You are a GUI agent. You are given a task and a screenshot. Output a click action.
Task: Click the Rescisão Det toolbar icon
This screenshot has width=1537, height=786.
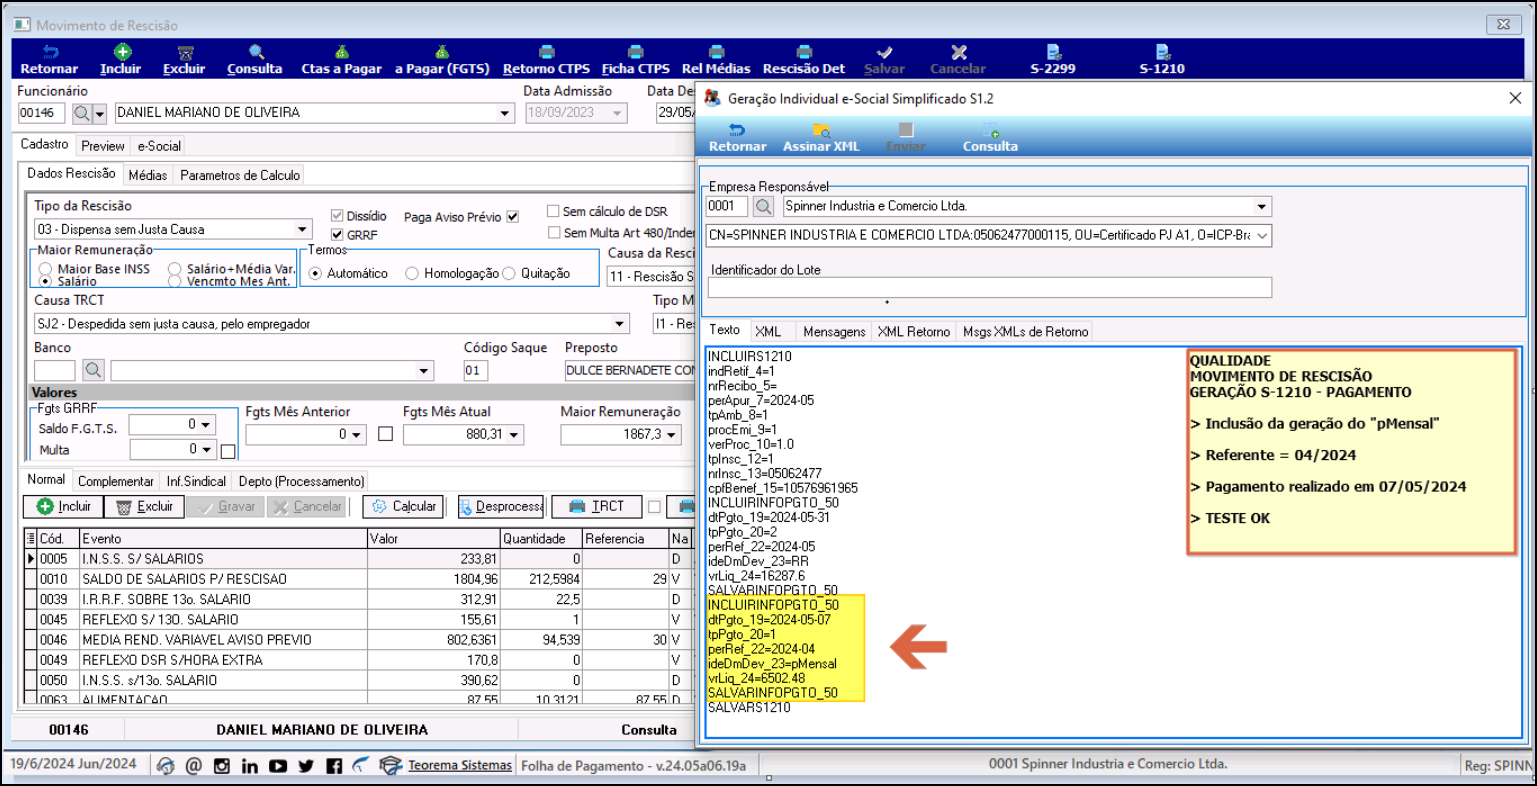click(804, 59)
